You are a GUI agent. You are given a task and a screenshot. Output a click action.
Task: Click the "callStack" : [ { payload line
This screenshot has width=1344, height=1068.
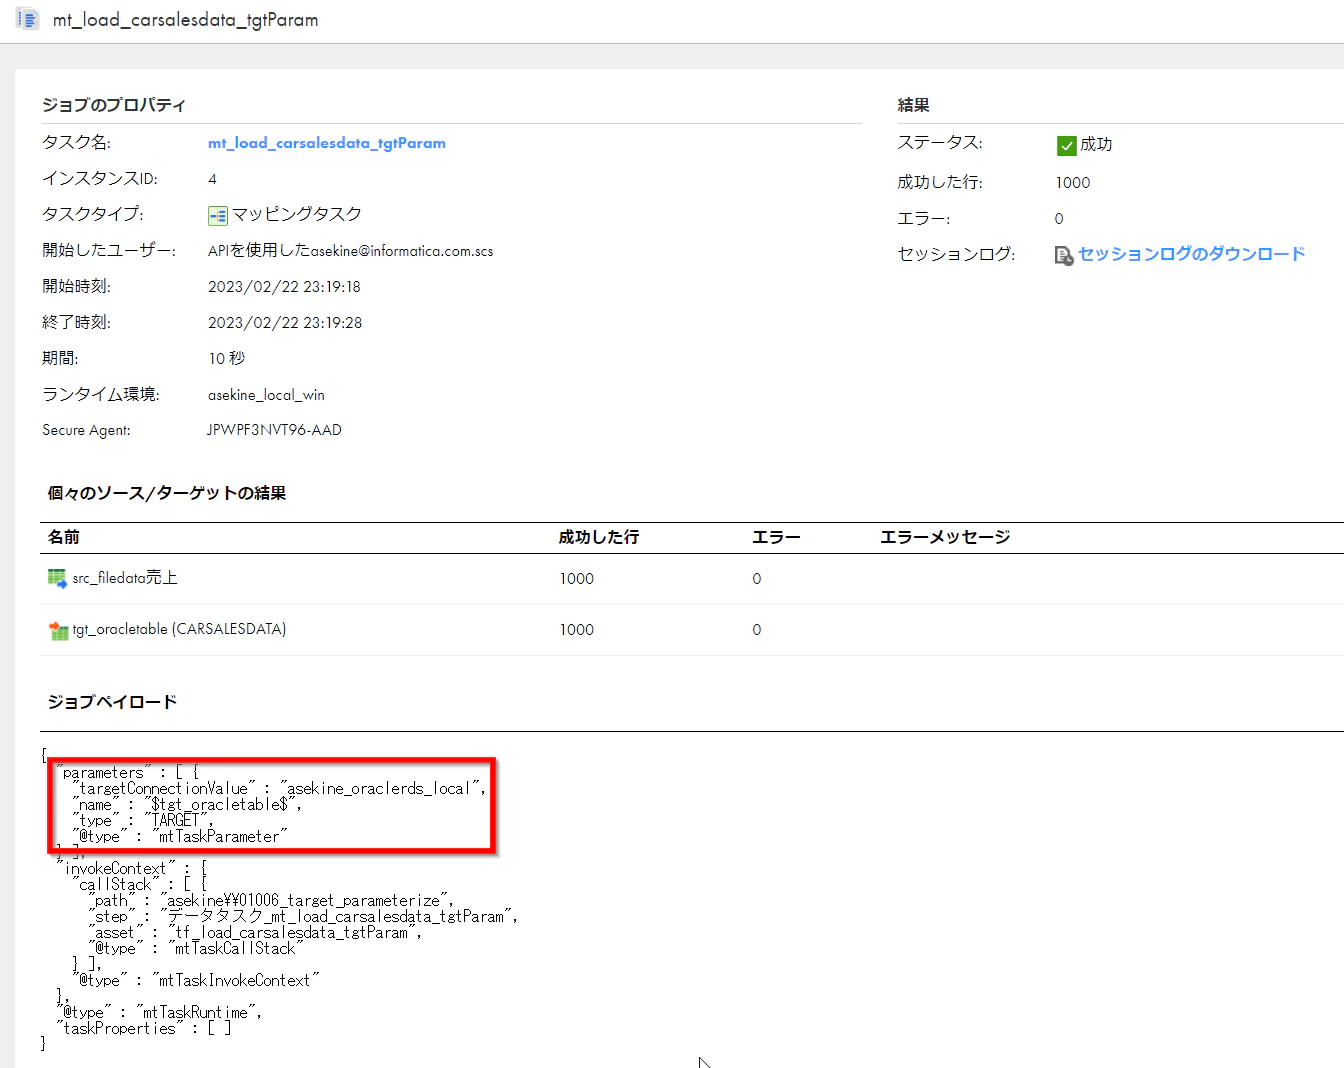(140, 885)
